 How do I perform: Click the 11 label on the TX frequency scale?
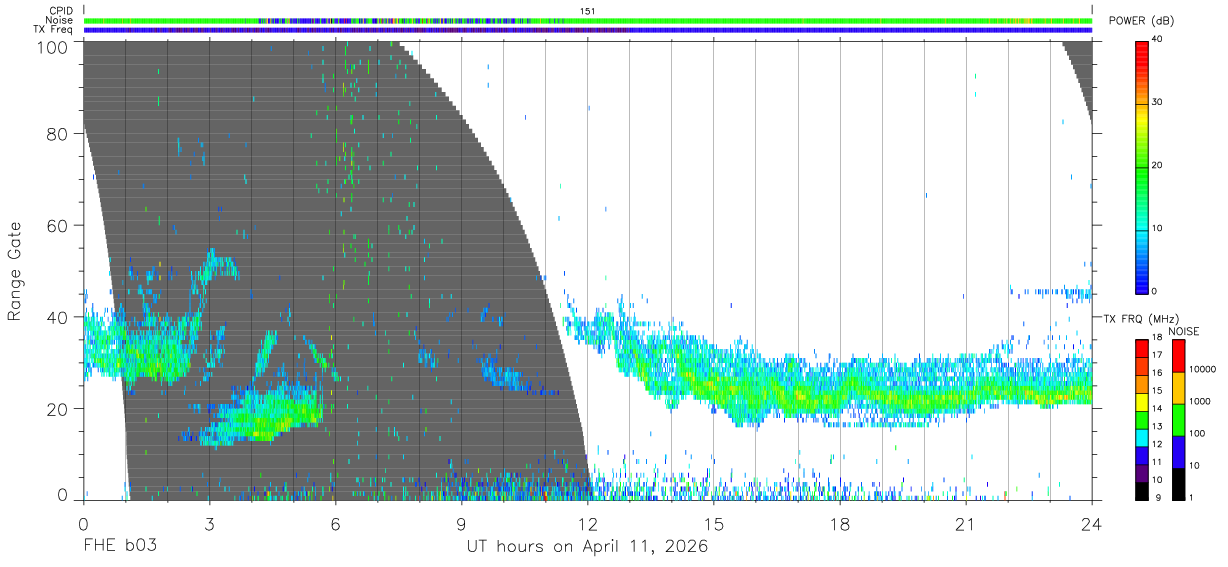tap(1157, 462)
